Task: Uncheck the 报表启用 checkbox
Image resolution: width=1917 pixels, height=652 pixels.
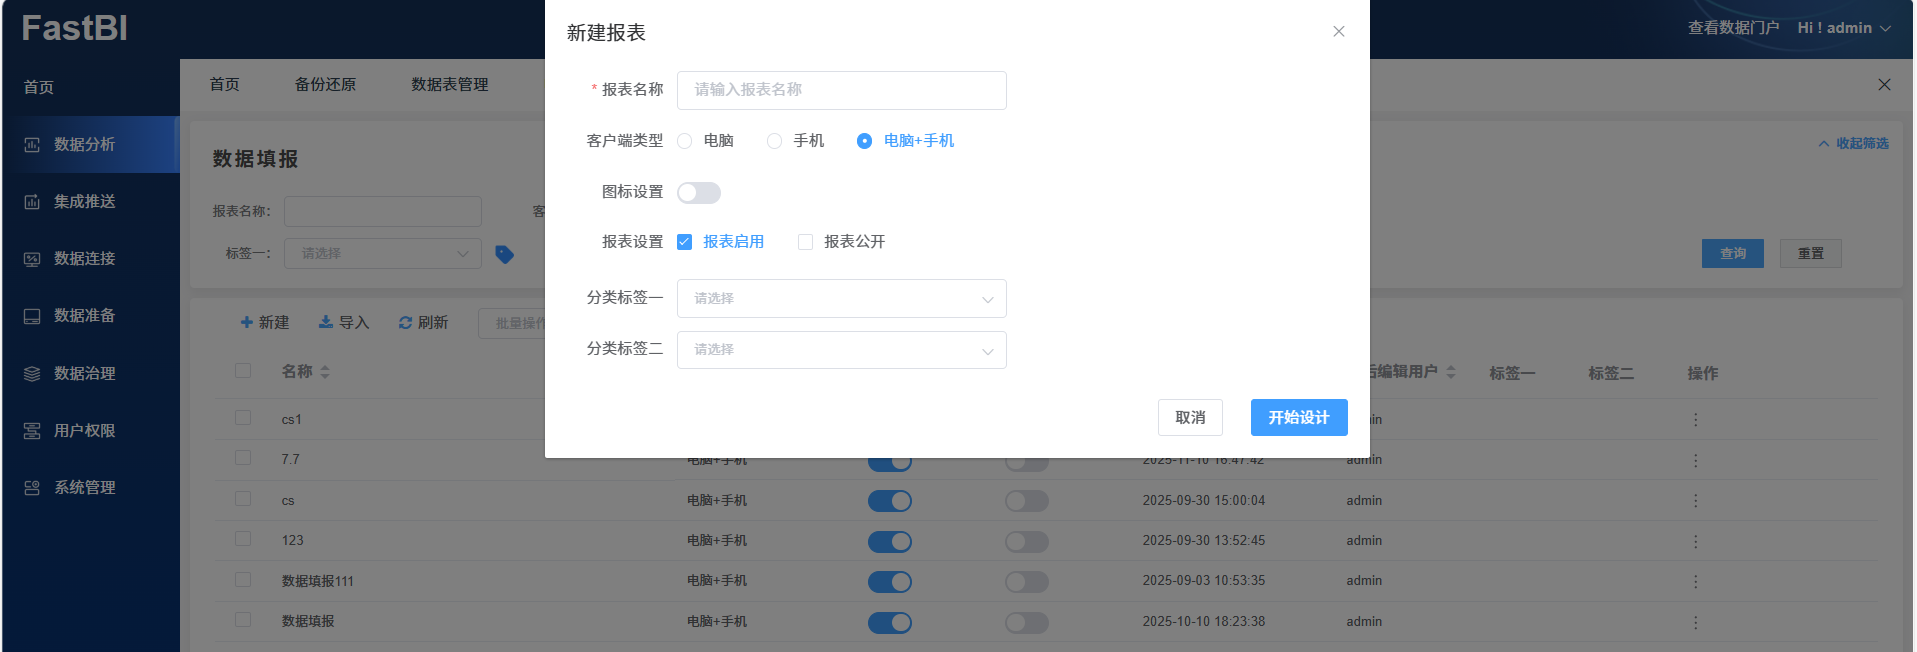Action: [685, 242]
